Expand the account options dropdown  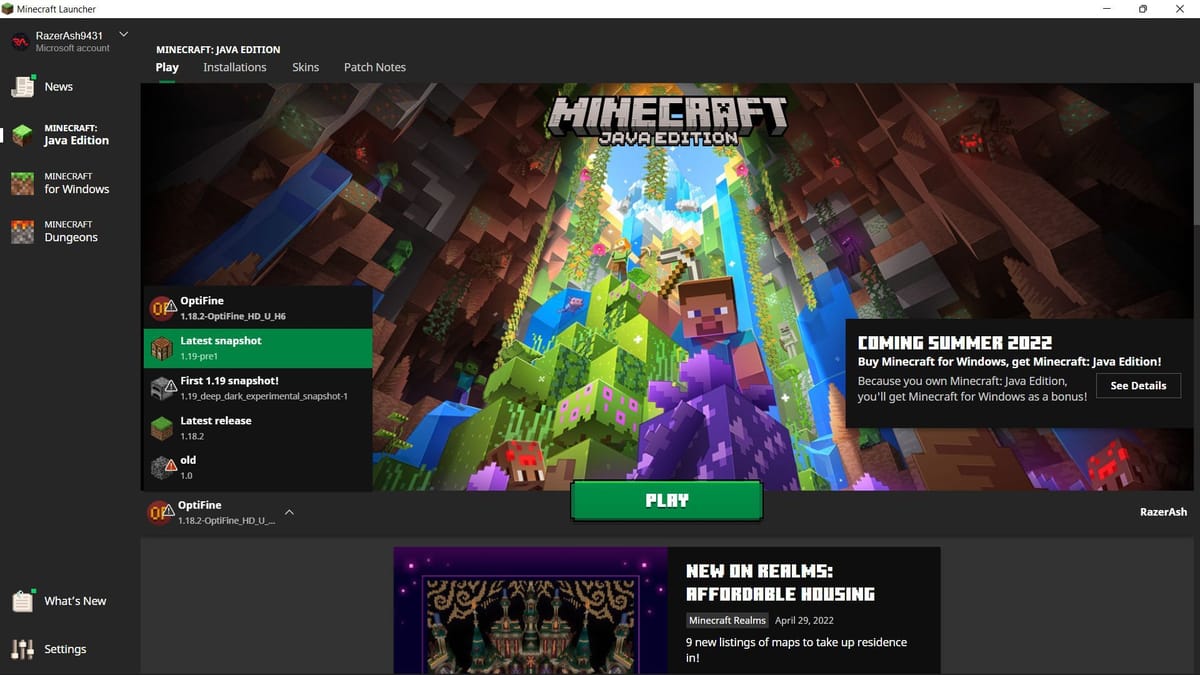(122, 32)
